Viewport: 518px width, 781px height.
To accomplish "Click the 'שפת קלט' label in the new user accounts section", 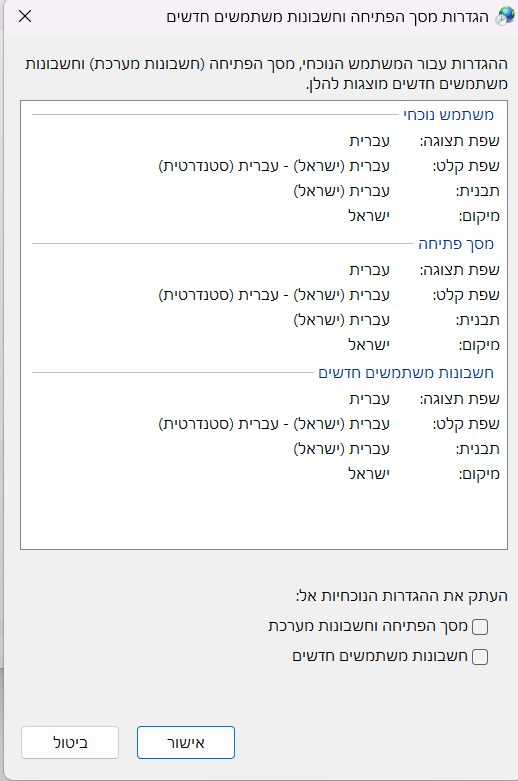I will point(466,424).
